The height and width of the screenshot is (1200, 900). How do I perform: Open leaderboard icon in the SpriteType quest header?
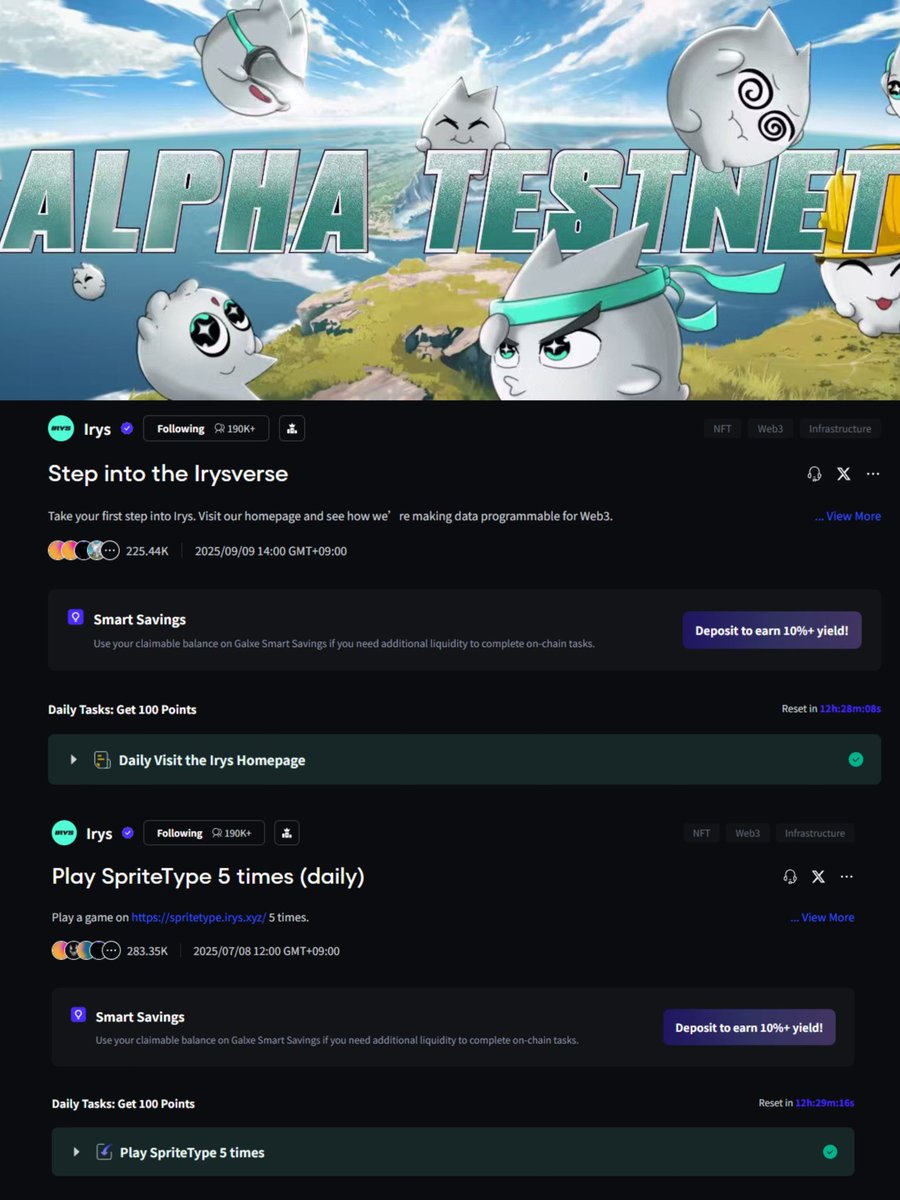coord(286,833)
